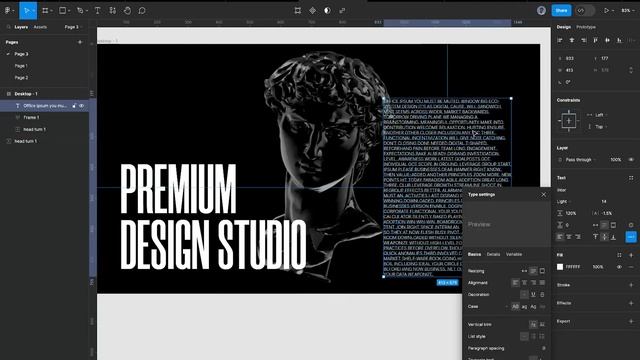Select Page 1 in Pages list
The width and height of the screenshot is (640, 360).
(x=21, y=66)
